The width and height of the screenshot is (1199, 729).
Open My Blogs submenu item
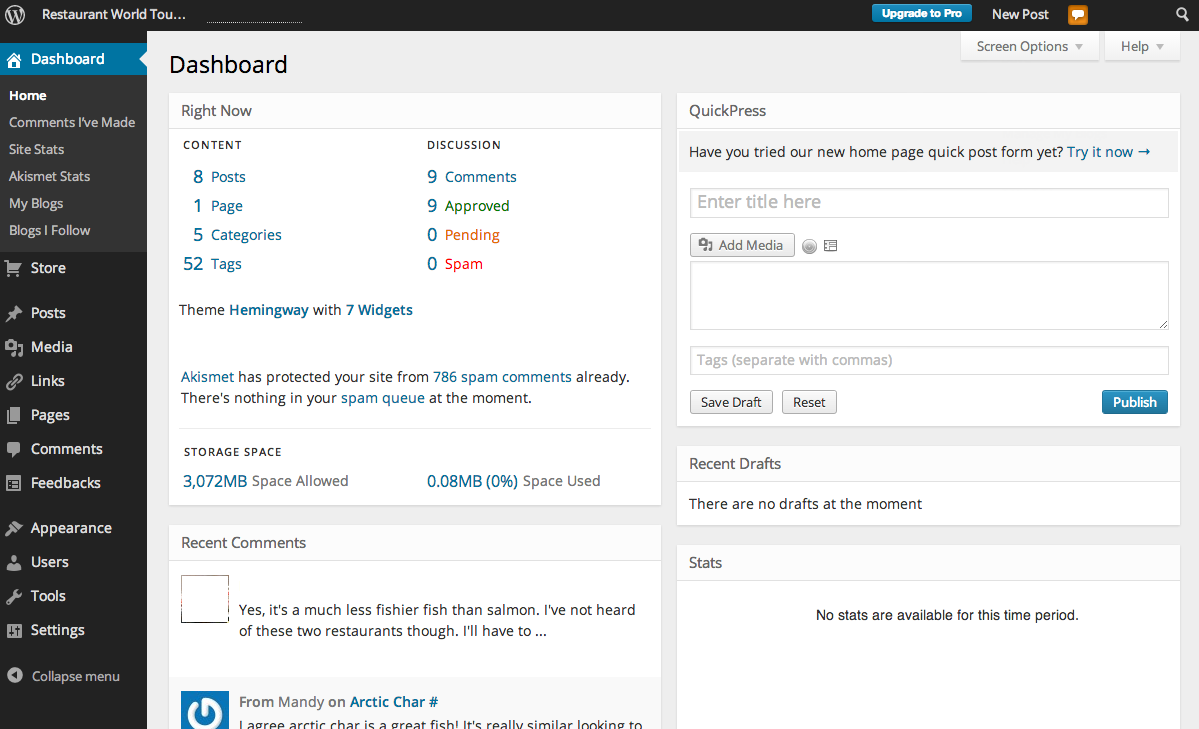click(36, 203)
